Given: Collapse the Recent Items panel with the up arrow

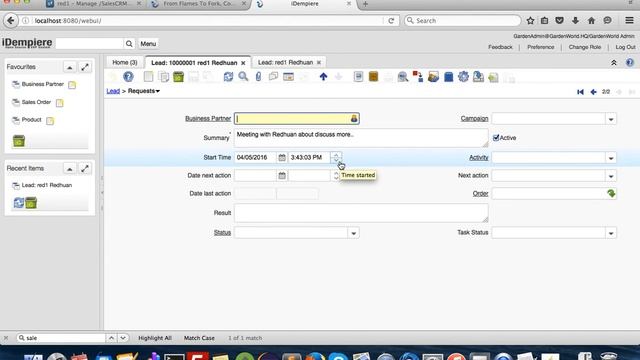Looking at the screenshot, I should click(x=69, y=169).
